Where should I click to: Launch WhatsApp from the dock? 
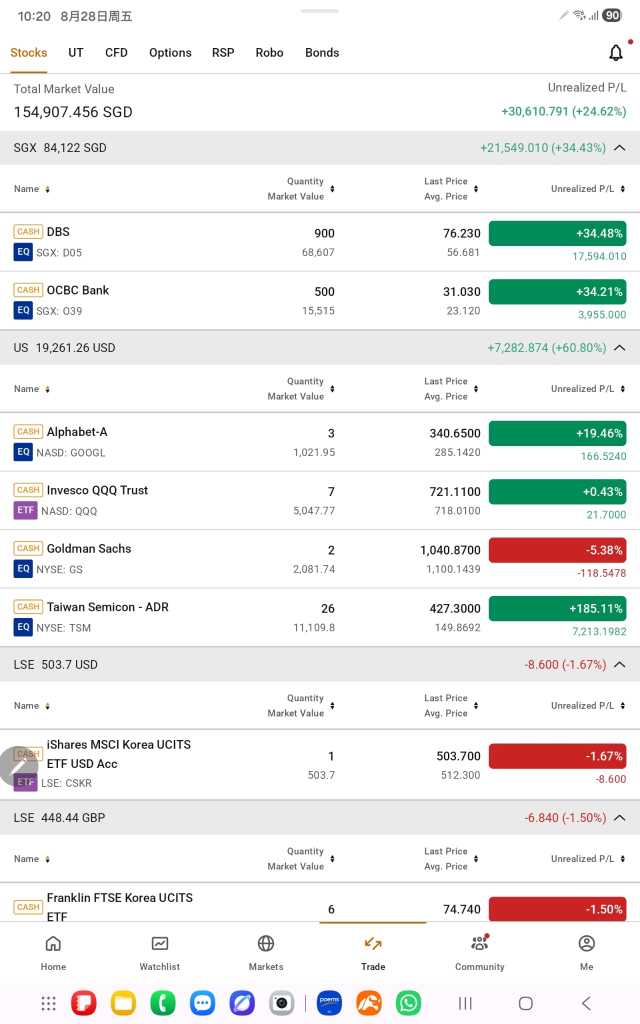click(408, 1002)
